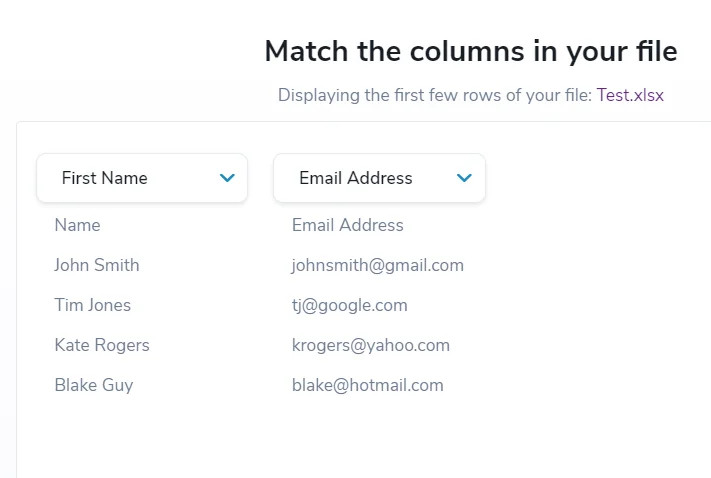
Task: Open the Email Address column mapping dropdown
Action: 379,178
